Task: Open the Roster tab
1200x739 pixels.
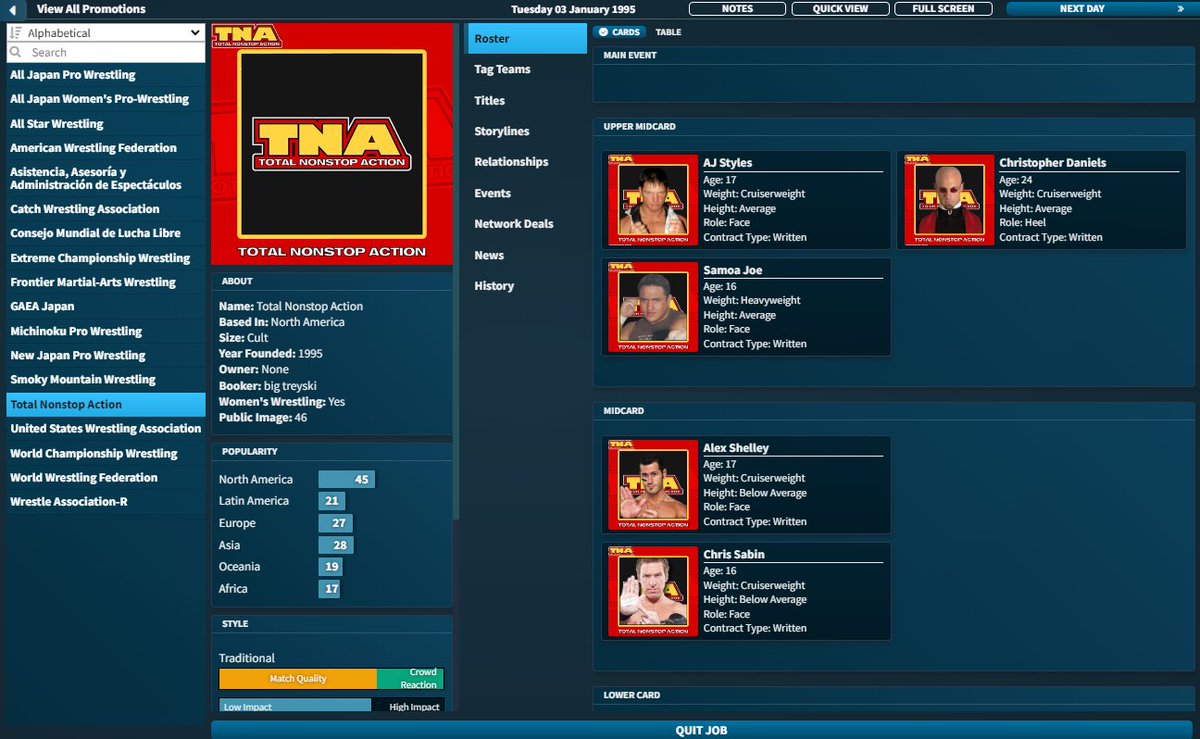Action: coord(527,38)
